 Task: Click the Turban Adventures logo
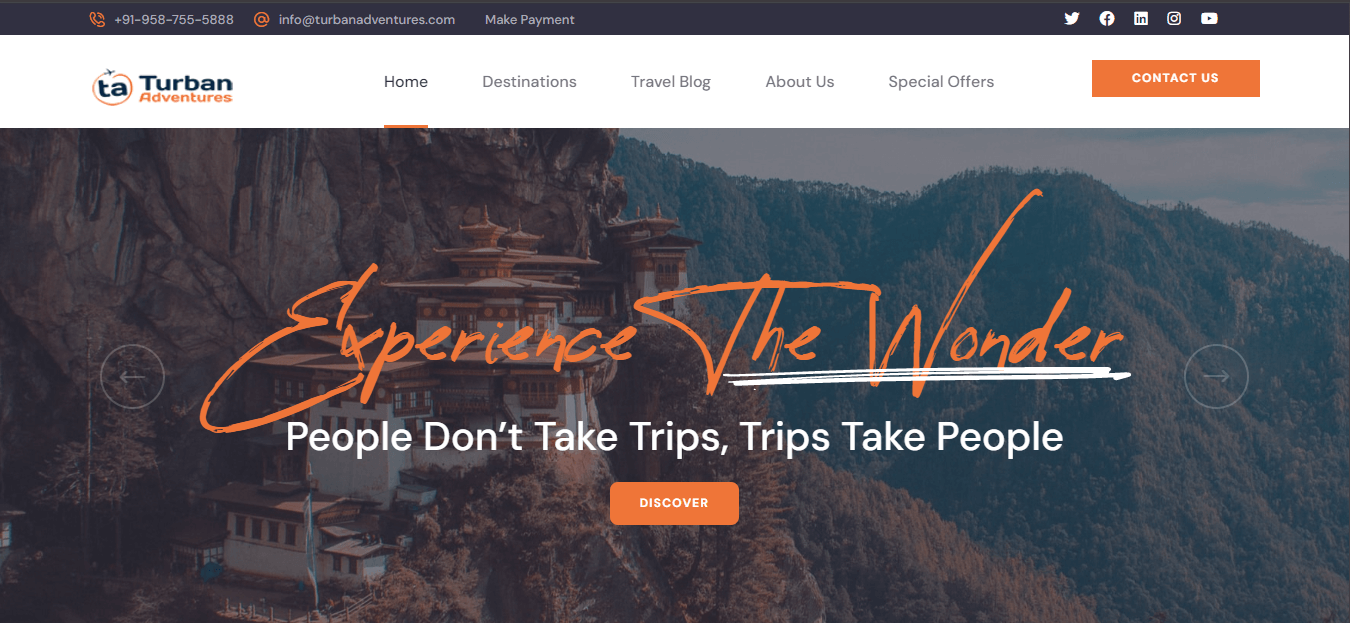click(x=162, y=87)
